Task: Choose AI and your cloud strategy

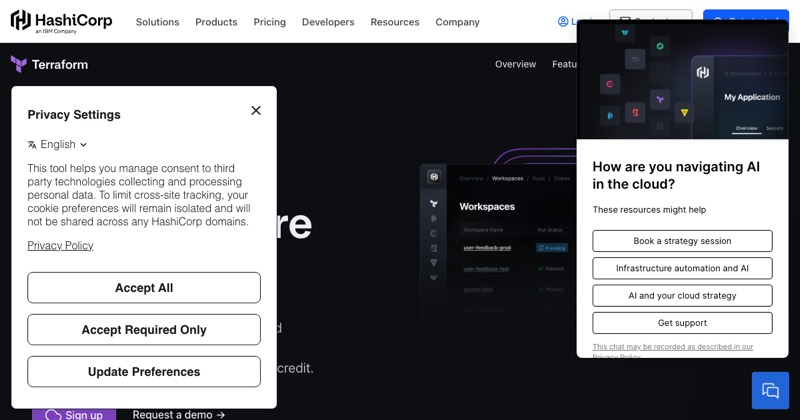Action: (x=682, y=295)
